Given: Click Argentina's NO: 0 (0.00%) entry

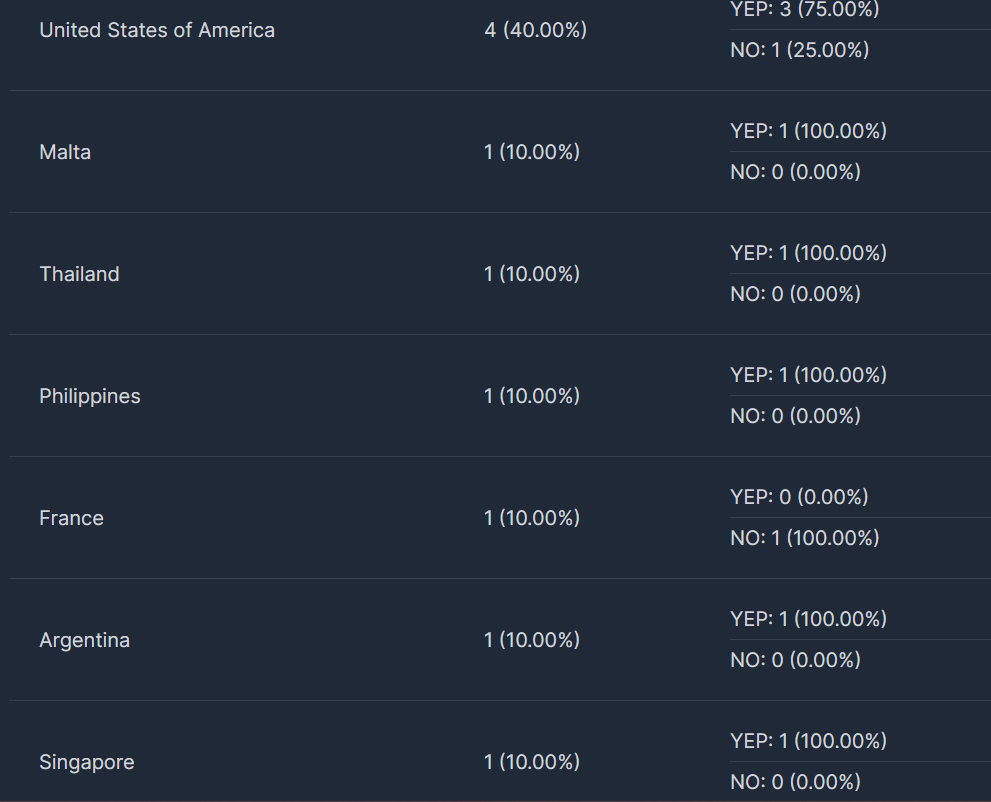Looking at the screenshot, I should (x=795, y=660).
